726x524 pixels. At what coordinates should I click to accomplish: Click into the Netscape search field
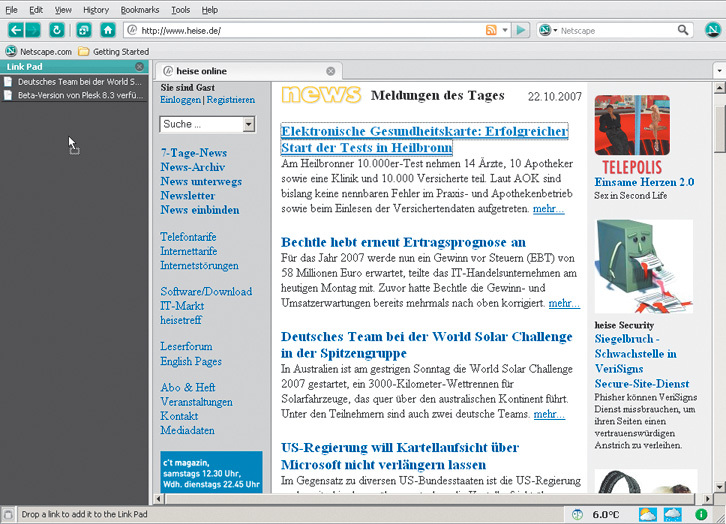click(617, 31)
